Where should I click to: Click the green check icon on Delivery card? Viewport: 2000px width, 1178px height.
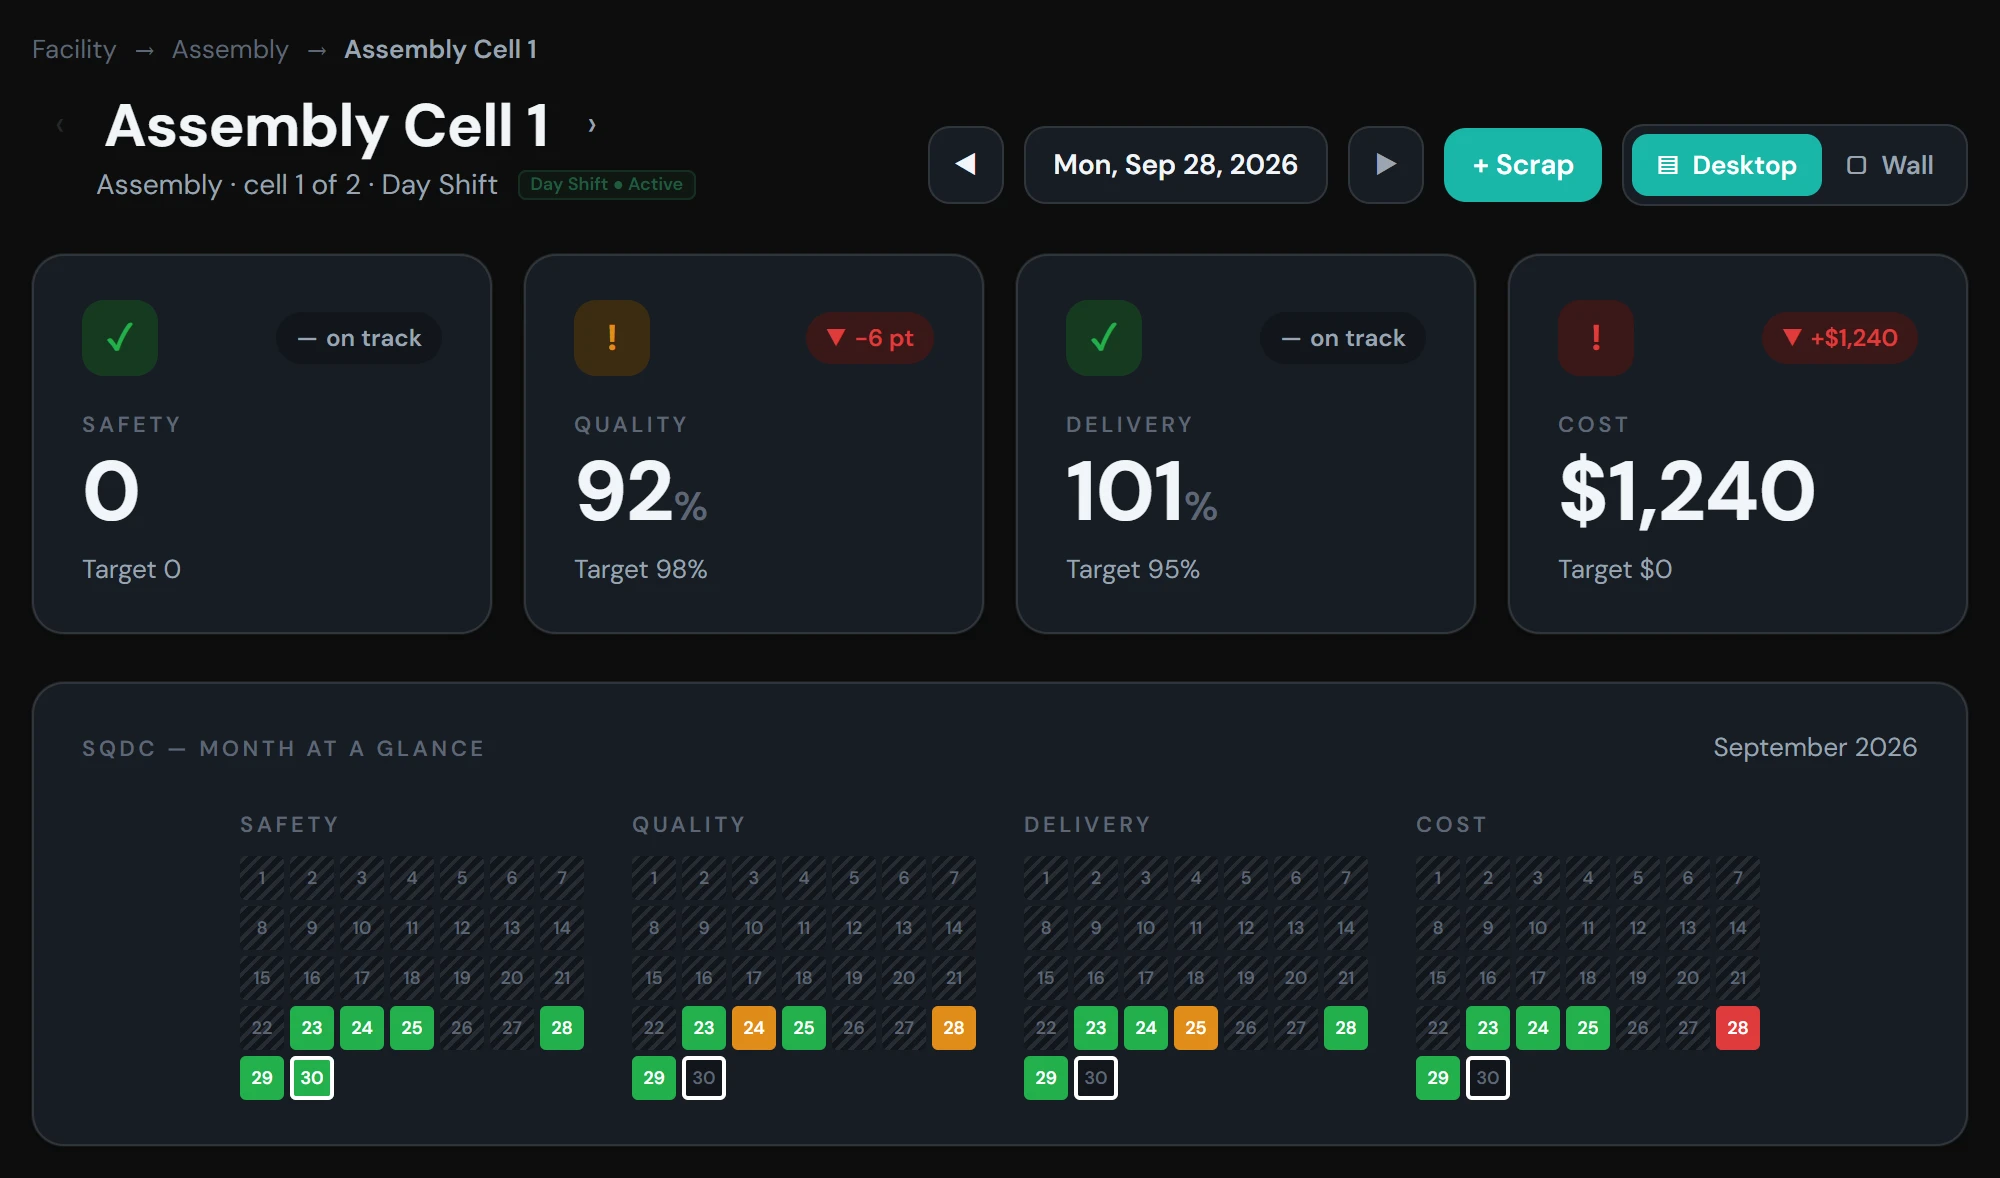[1104, 338]
